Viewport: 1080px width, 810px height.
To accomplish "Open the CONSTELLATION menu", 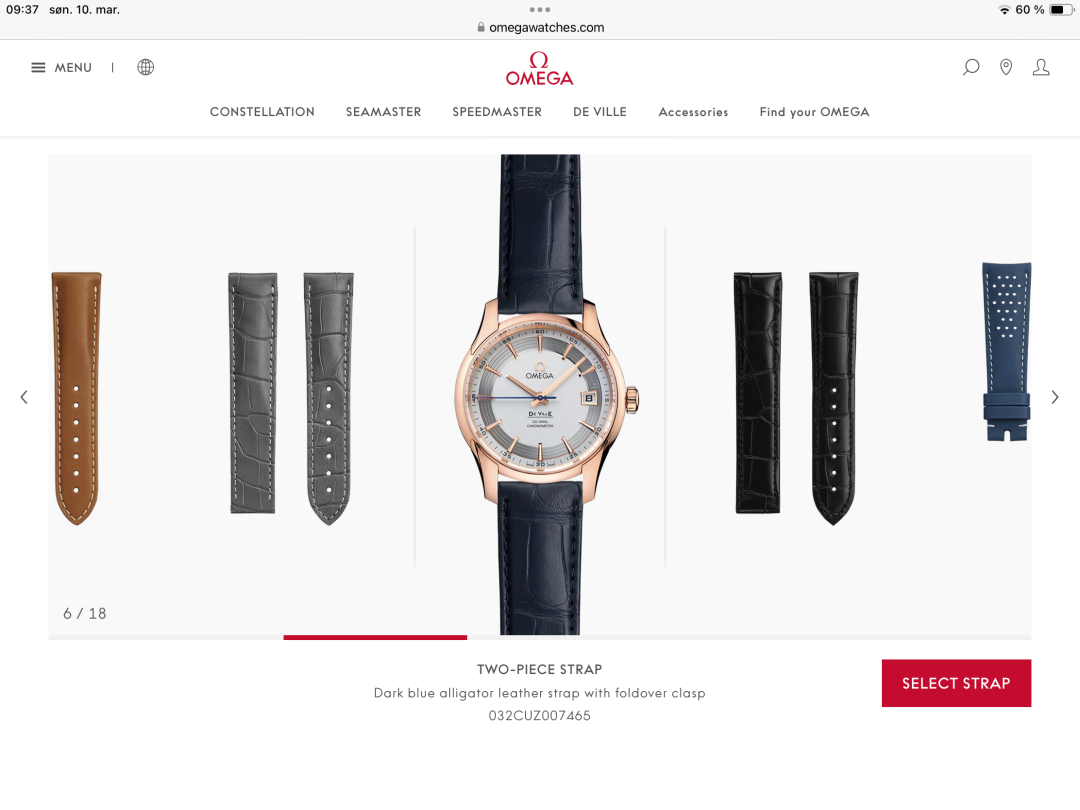I will (262, 112).
